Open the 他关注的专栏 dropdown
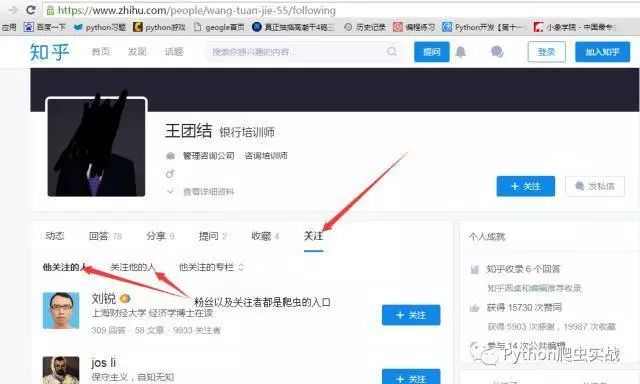 (x=211, y=267)
